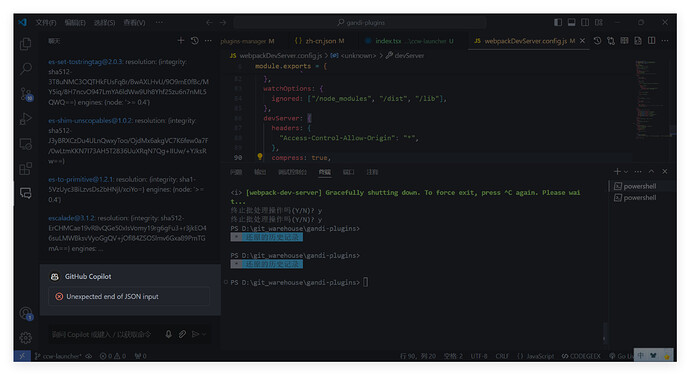Click the lightbulb code action on line 90
Screen dimensions: 690x374
pyautogui.click(x=260, y=157)
